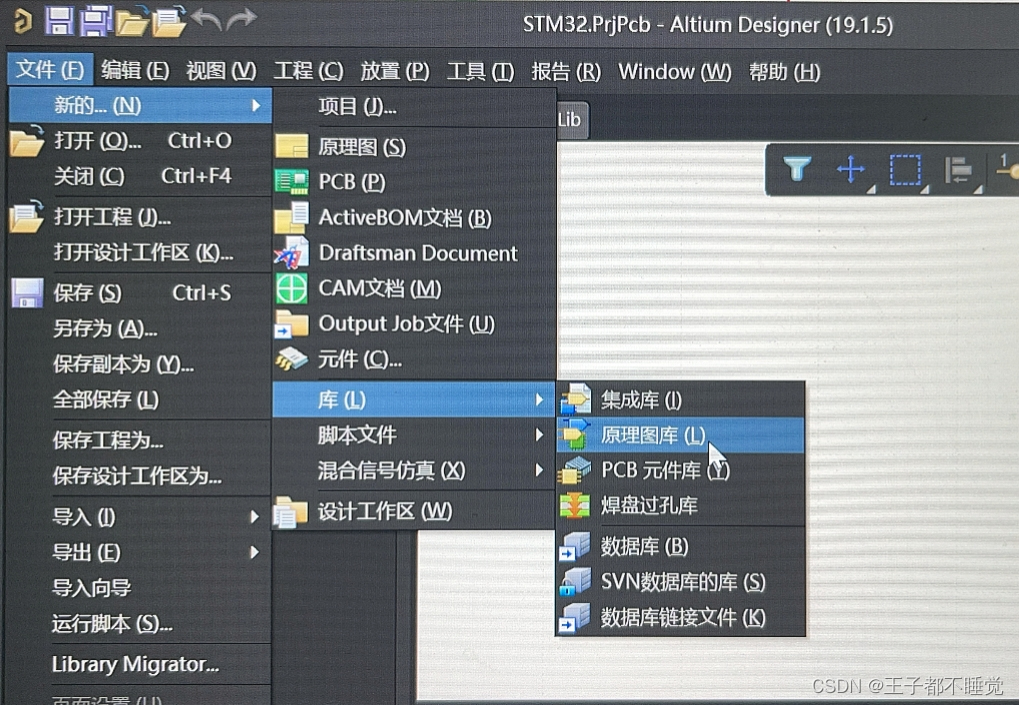Click the 原理图 (S) schematic icon
Viewport: 1019px width, 705px height.
pos(292,146)
